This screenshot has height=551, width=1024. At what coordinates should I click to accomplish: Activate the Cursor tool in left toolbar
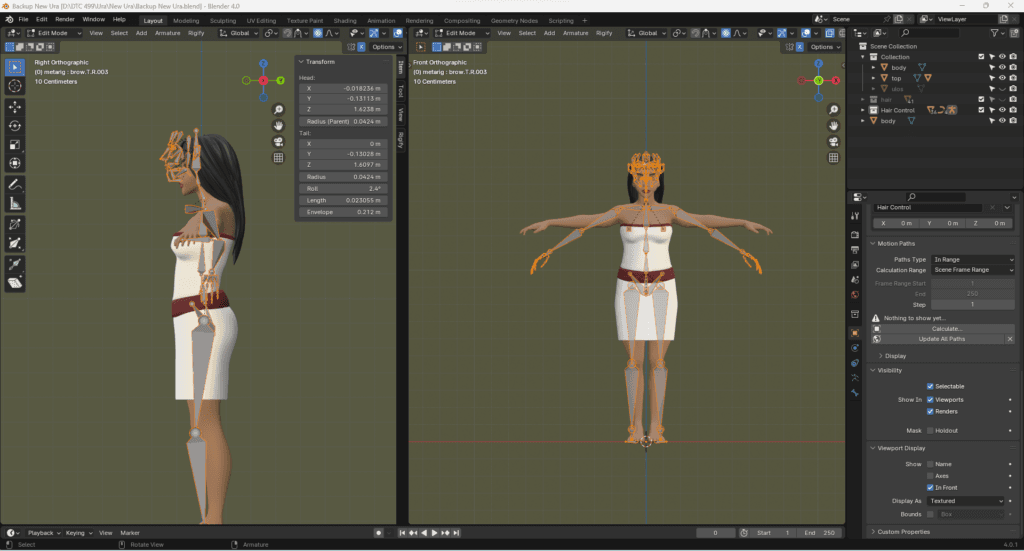click(x=15, y=86)
